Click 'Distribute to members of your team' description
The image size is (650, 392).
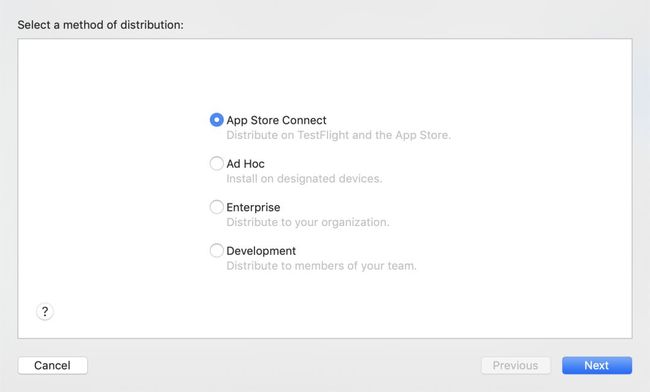click(321, 266)
